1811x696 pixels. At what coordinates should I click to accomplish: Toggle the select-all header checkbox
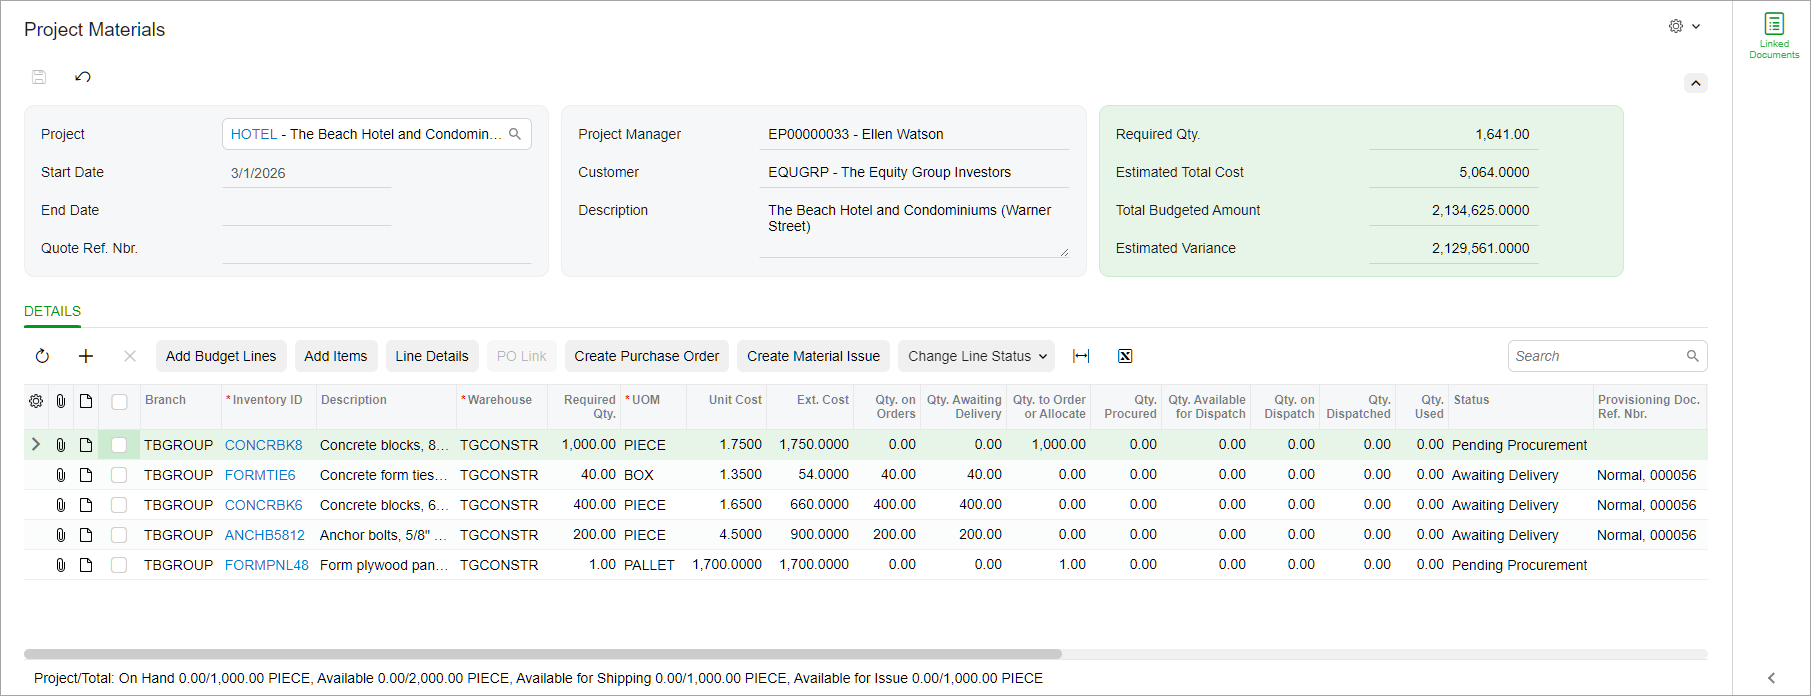tap(119, 402)
